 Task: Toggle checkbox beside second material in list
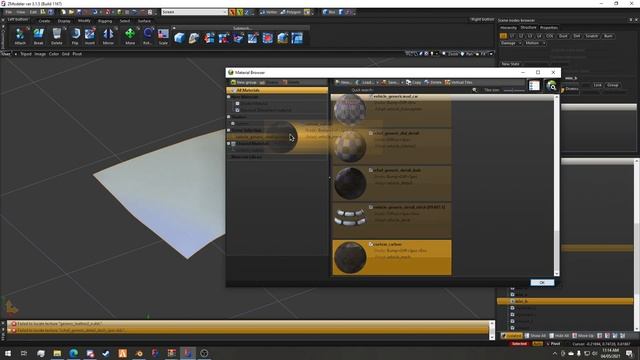pyautogui.click(x=371, y=133)
